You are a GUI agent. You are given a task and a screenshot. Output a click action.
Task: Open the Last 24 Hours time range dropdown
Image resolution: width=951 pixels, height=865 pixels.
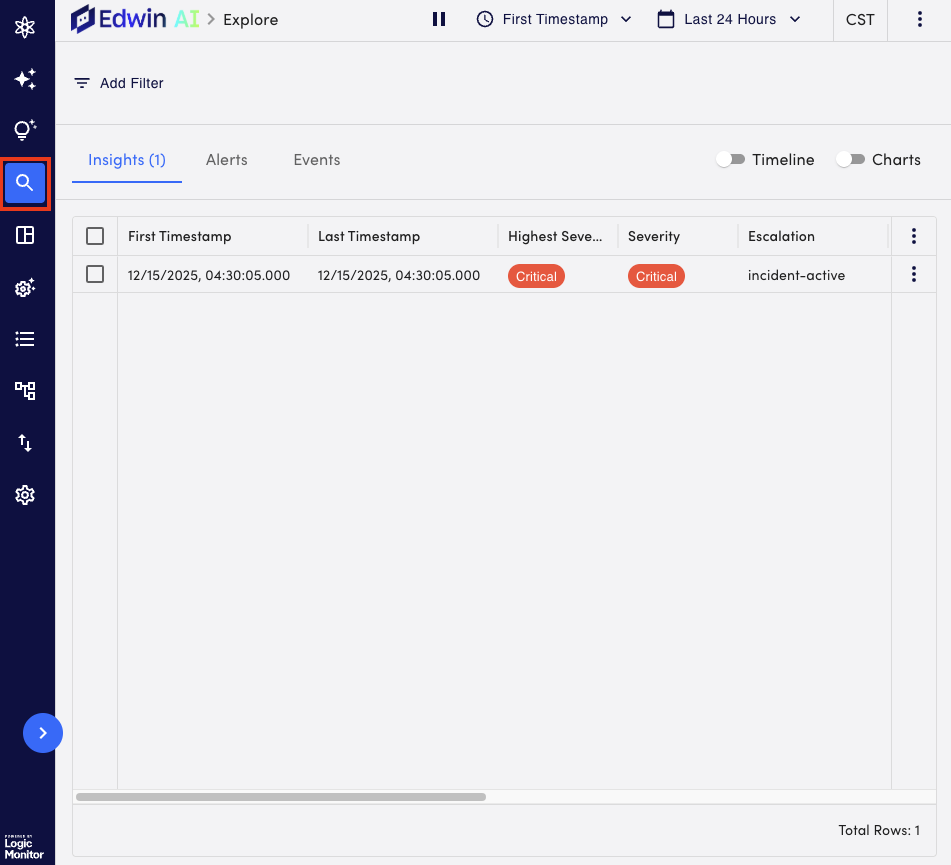pos(729,19)
